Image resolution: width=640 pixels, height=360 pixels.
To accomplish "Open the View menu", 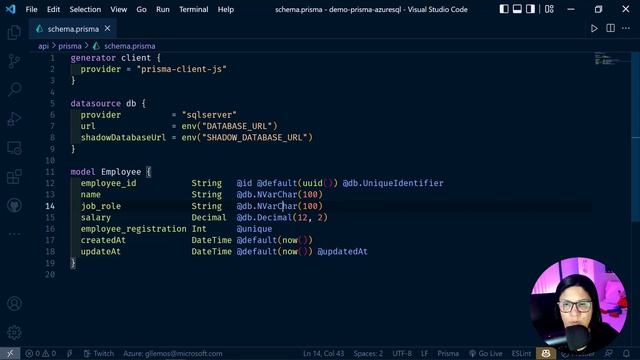I will click(x=118, y=9).
